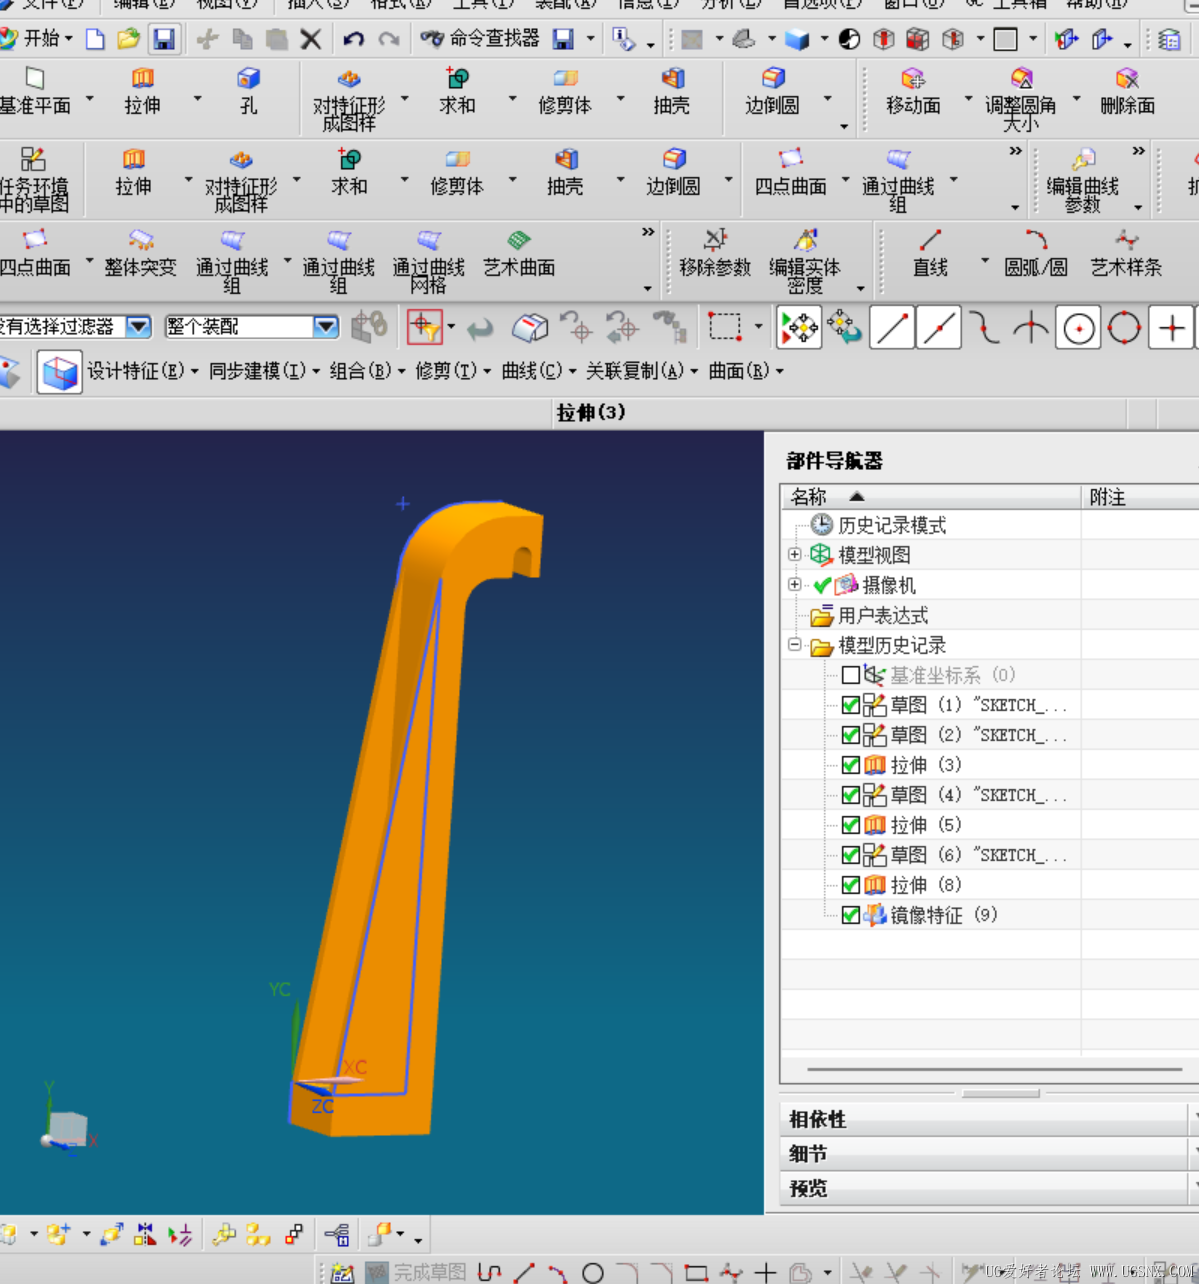Toggle the cross-shaped snap point icon
The image size is (1199, 1284).
click(x=1172, y=328)
